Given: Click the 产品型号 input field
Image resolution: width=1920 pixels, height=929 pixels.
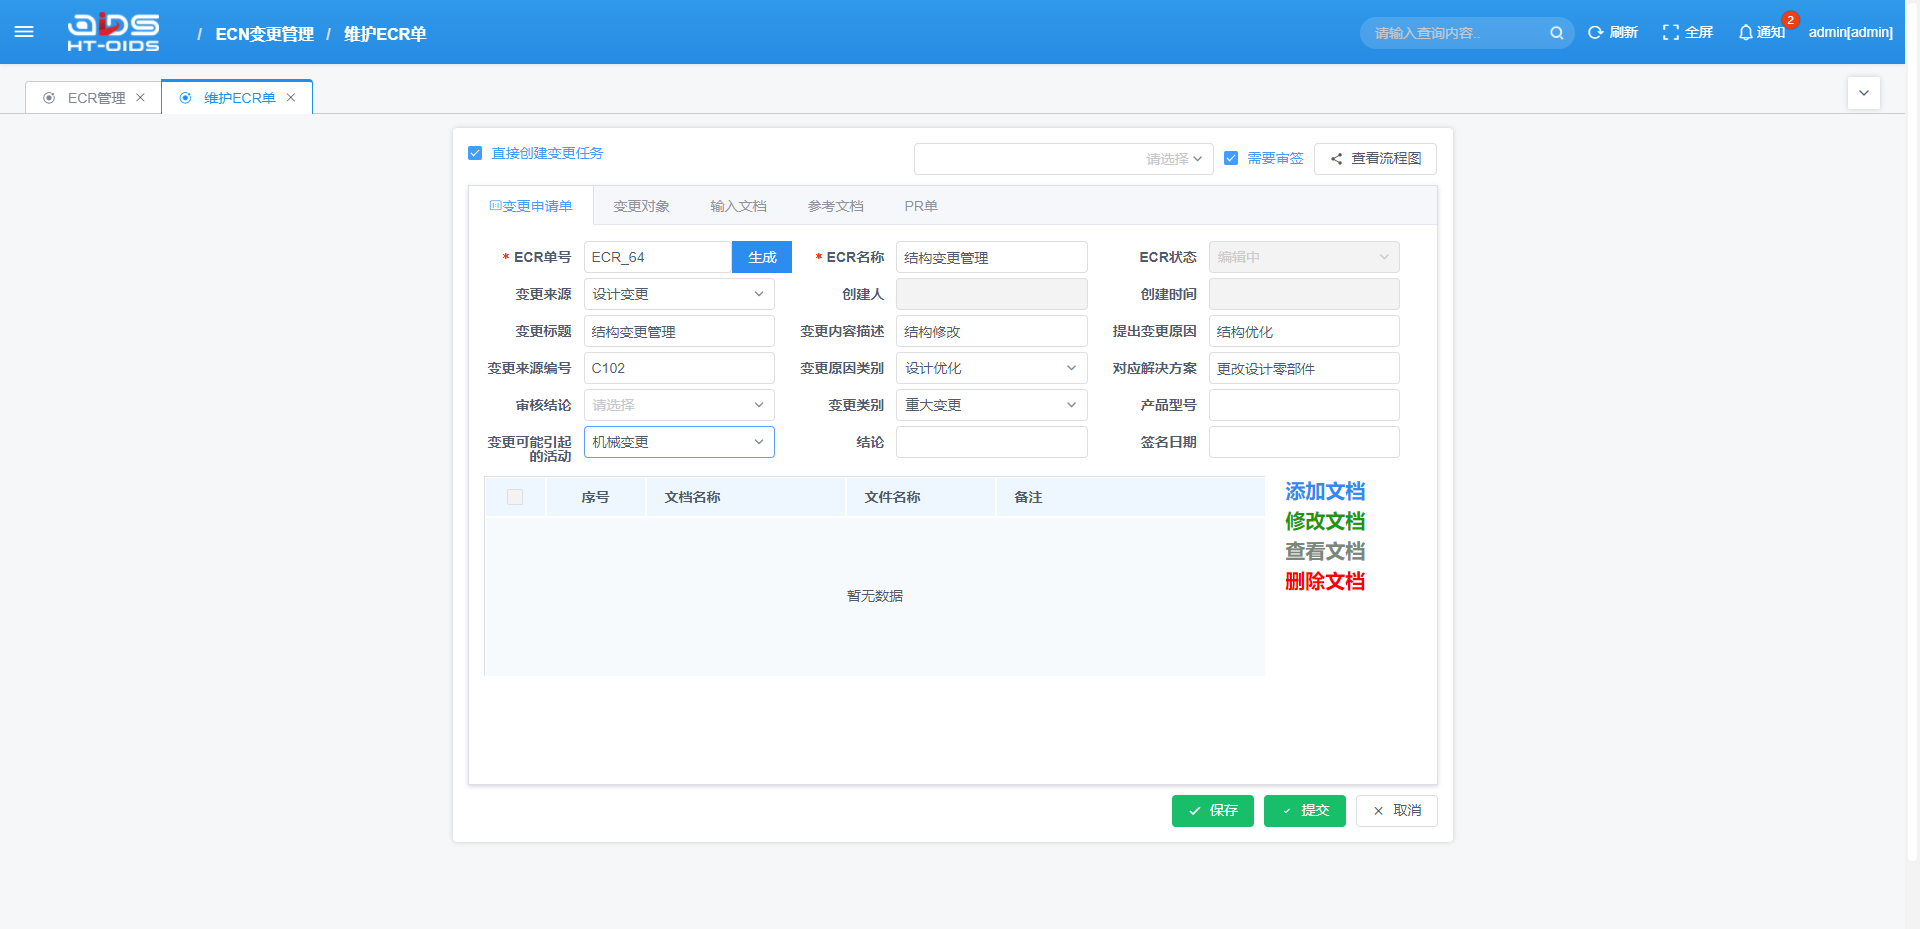Looking at the screenshot, I should click(x=1303, y=404).
